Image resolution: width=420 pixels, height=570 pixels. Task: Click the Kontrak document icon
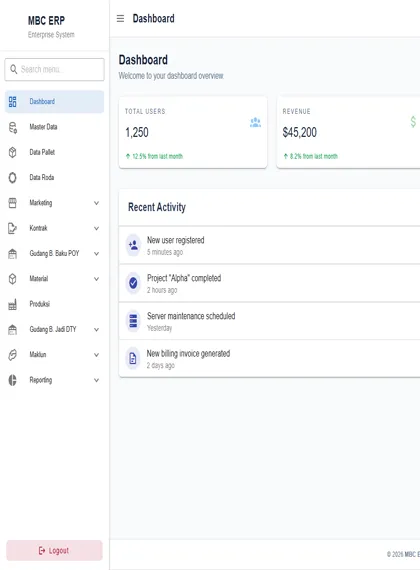tap(12, 228)
